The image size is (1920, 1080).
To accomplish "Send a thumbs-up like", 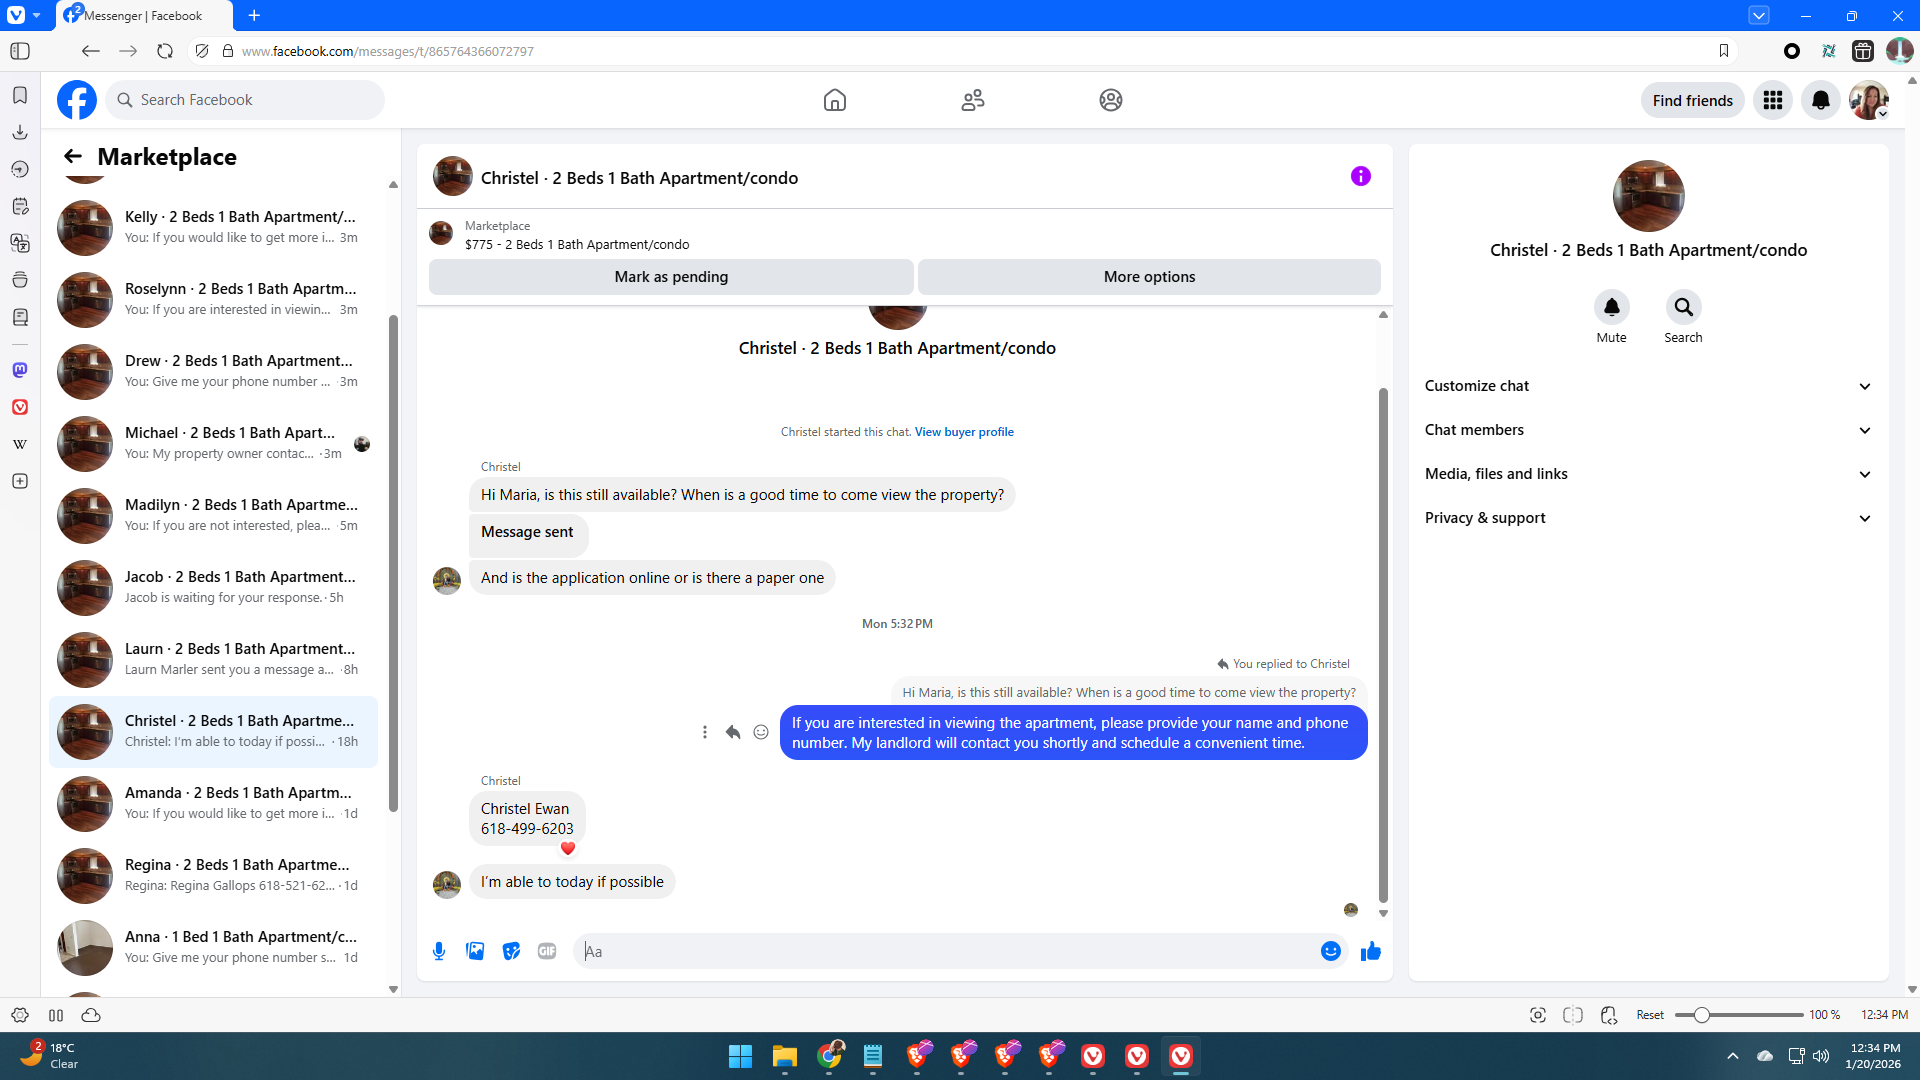I will click(1371, 951).
